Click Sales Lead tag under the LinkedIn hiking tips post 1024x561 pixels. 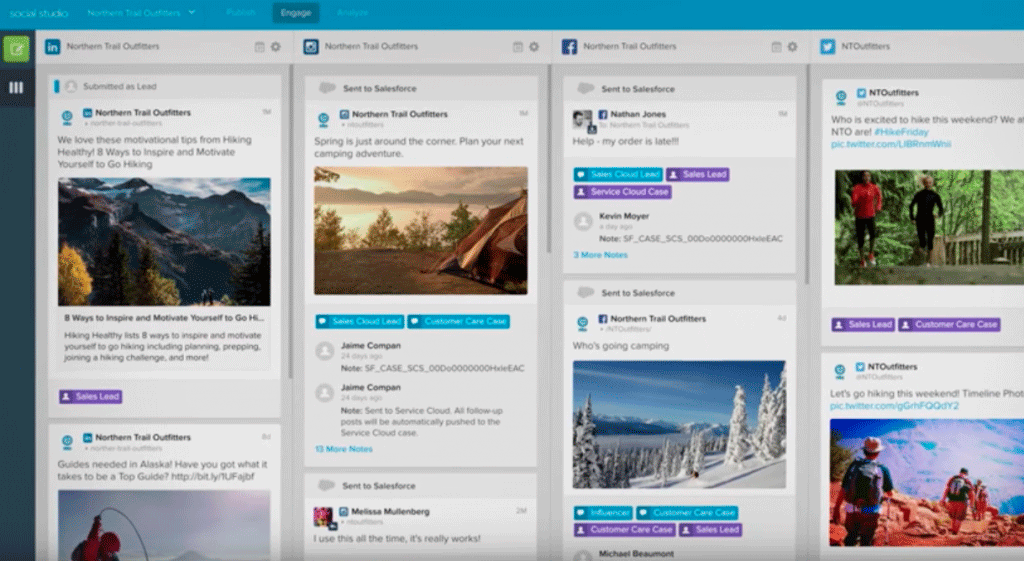point(91,396)
